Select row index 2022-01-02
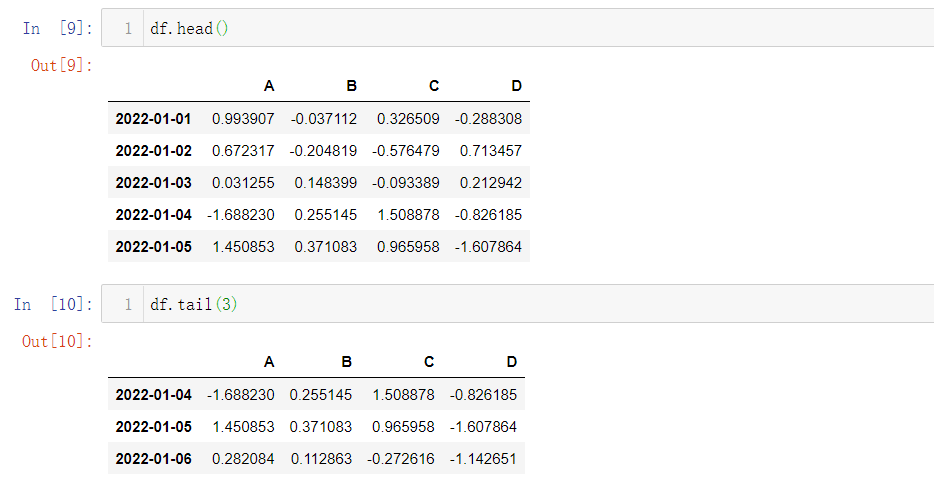934x486 pixels. [x=154, y=151]
